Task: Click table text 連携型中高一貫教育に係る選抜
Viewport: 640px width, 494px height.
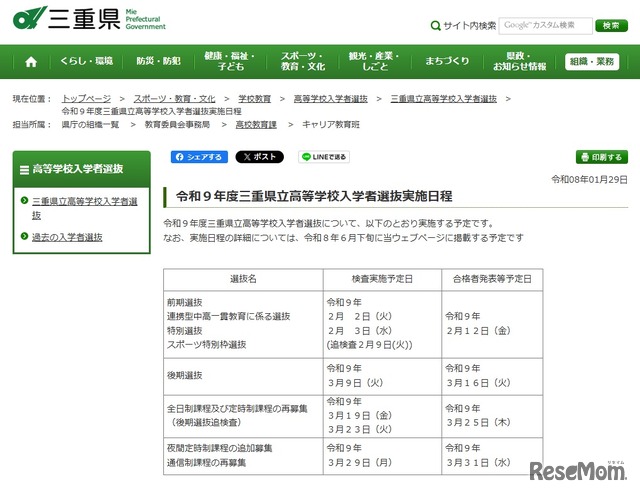Action: click(x=229, y=316)
